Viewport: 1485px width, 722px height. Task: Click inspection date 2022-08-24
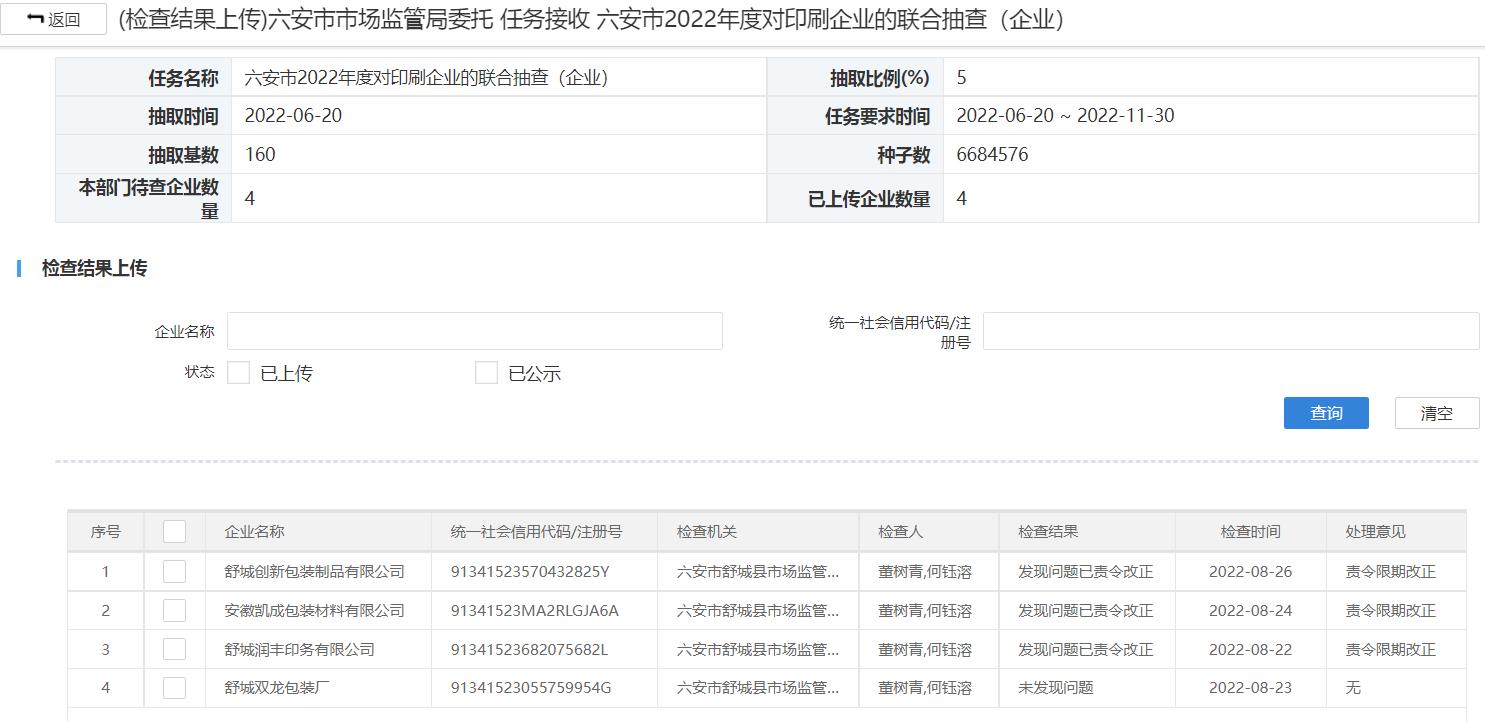[1250, 611]
